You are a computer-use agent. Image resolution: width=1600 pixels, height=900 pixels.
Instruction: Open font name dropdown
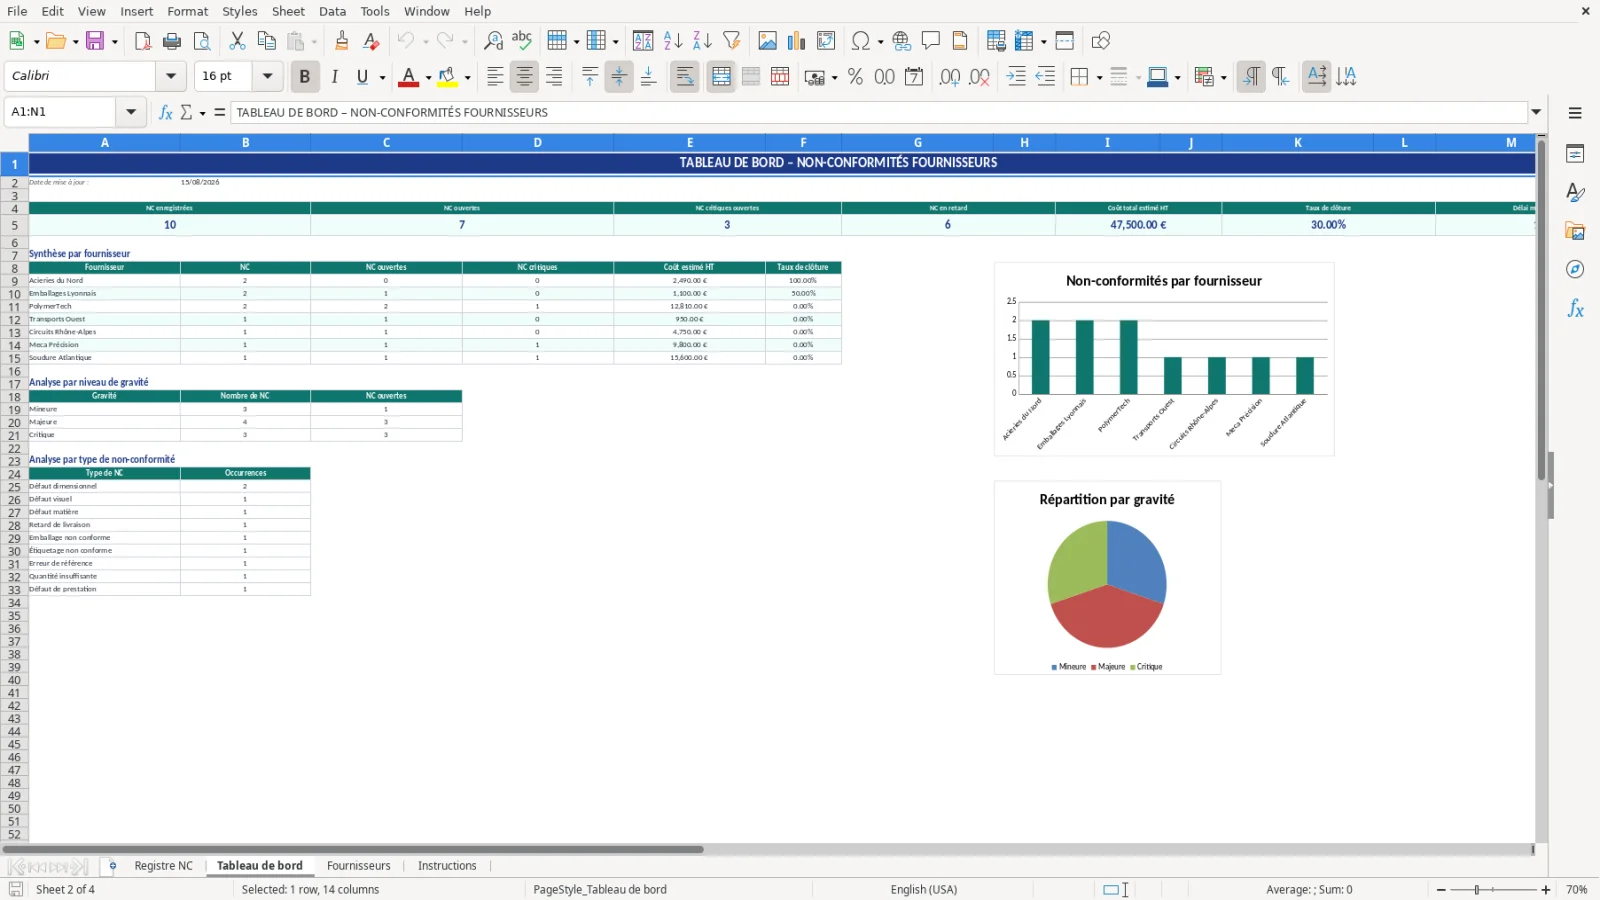(x=171, y=76)
